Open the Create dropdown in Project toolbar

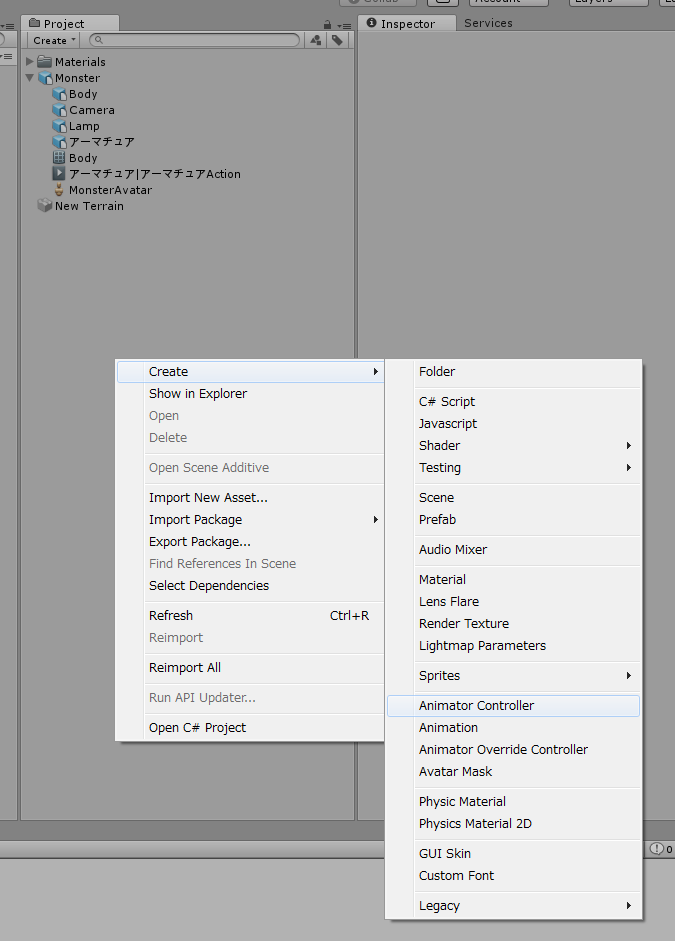coord(55,40)
